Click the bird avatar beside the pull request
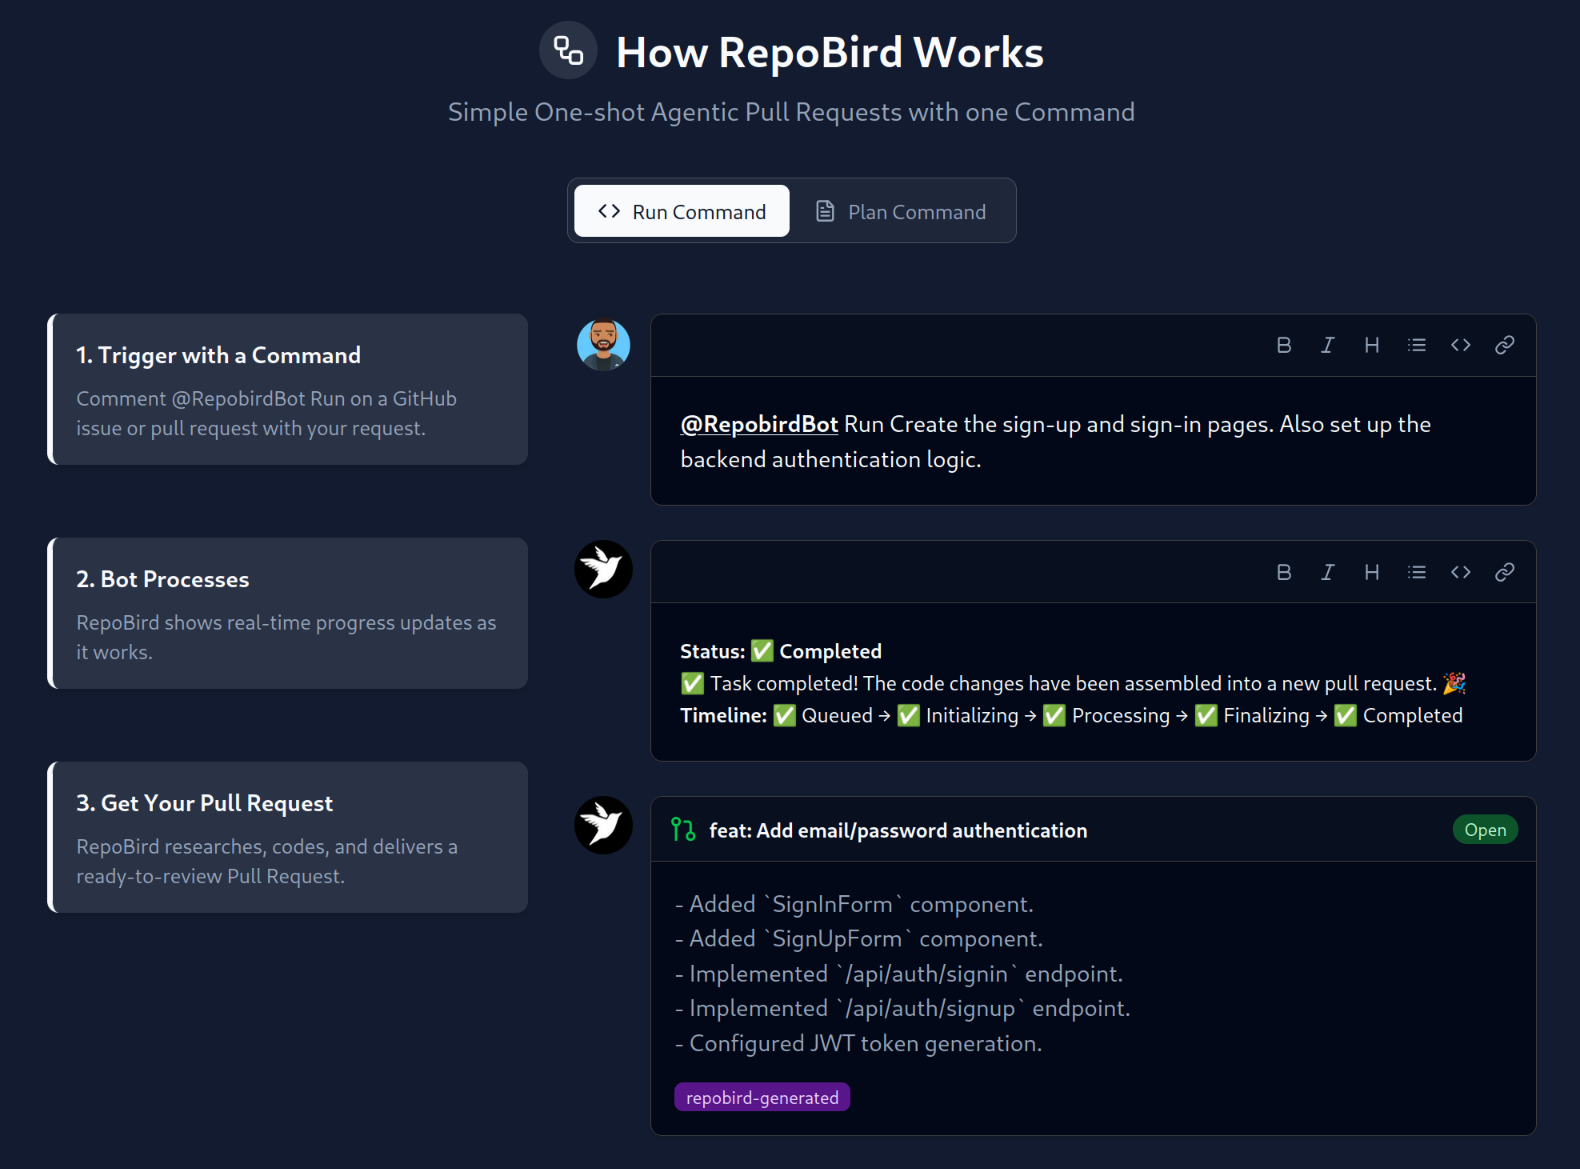The width and height of the screenshot is (1580, 1169). tap(604, 825)
